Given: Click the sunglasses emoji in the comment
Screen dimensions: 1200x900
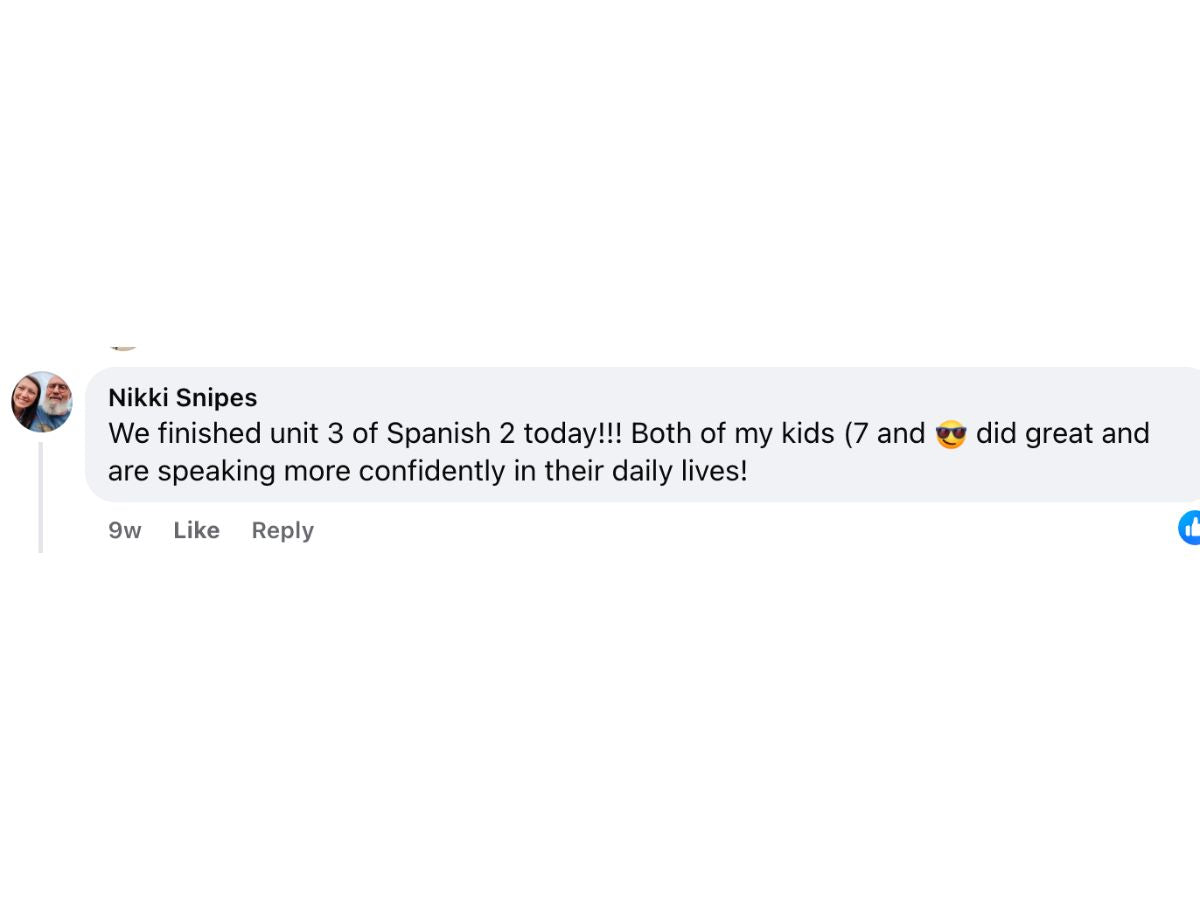Looking at the screenshot, I should pos(950,435).
